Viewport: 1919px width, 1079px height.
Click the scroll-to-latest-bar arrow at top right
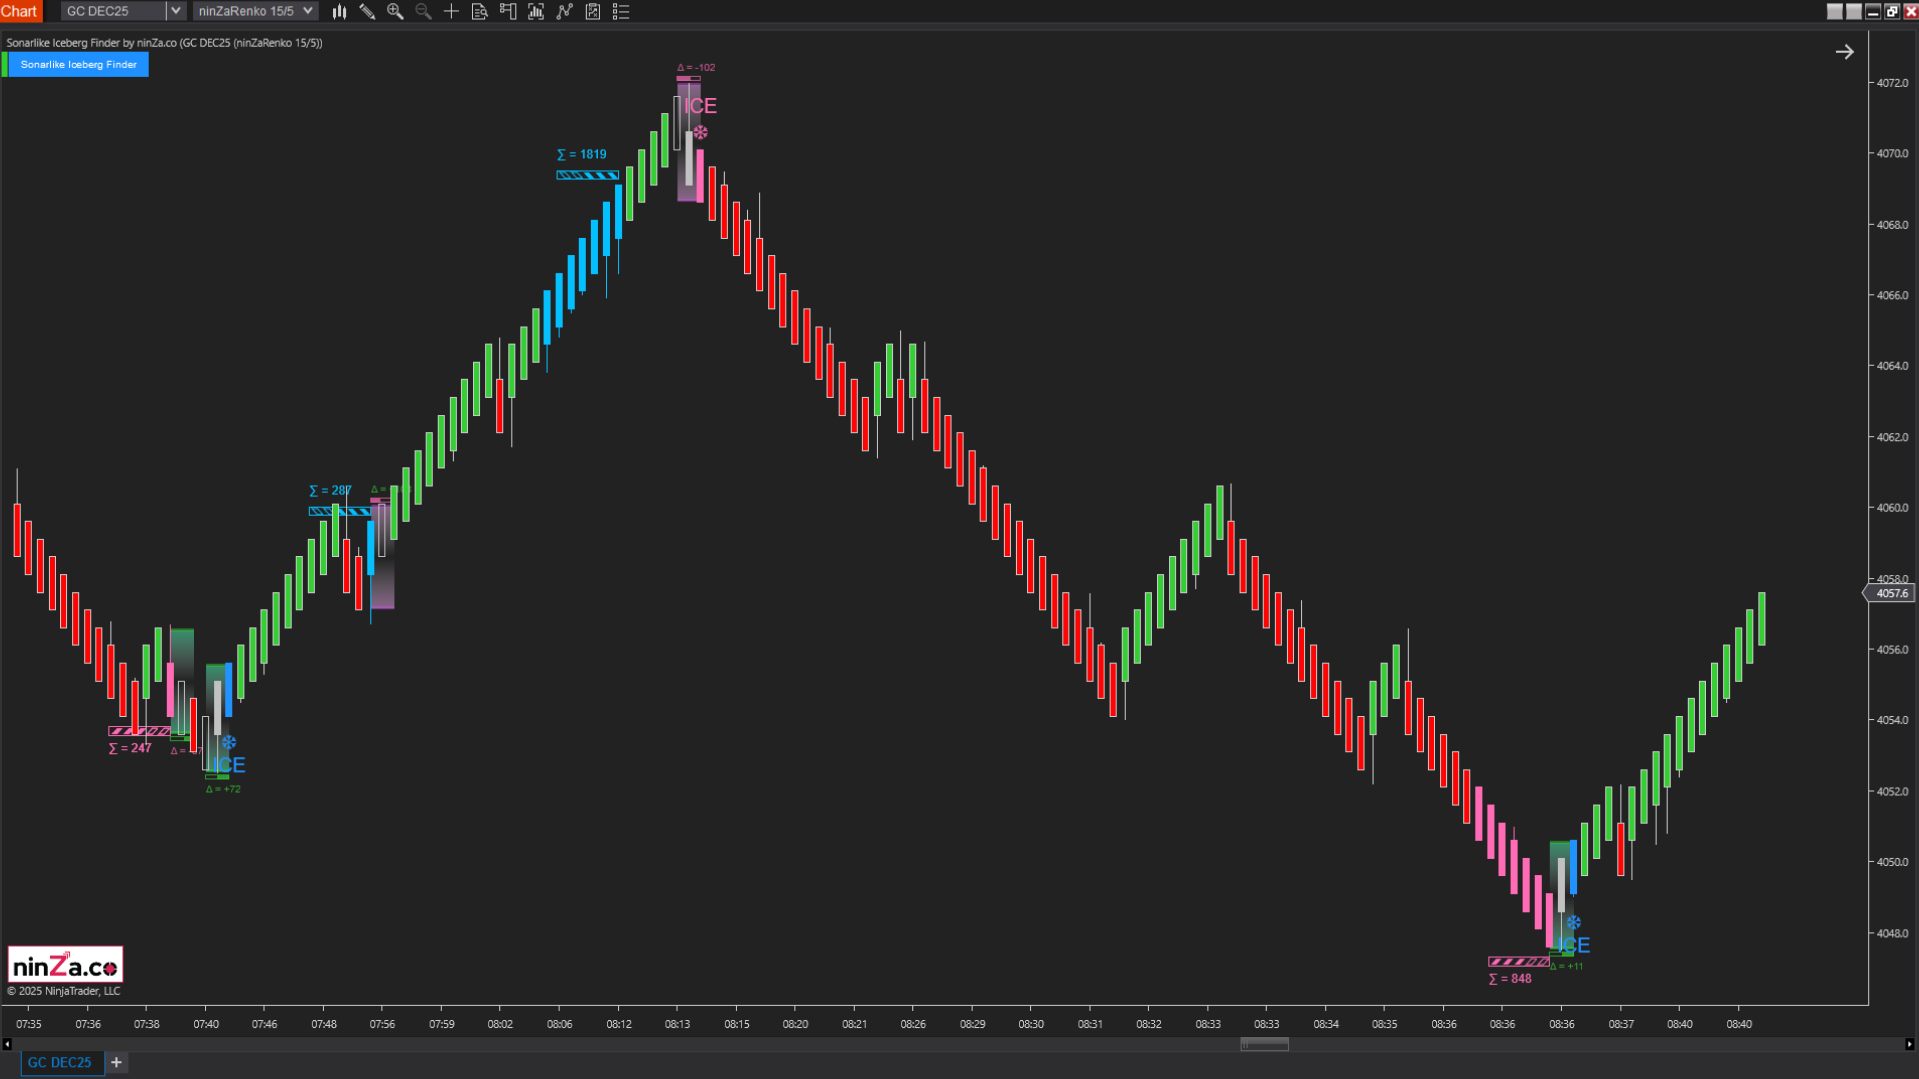pyautogui.click(x=1845, y=51)
